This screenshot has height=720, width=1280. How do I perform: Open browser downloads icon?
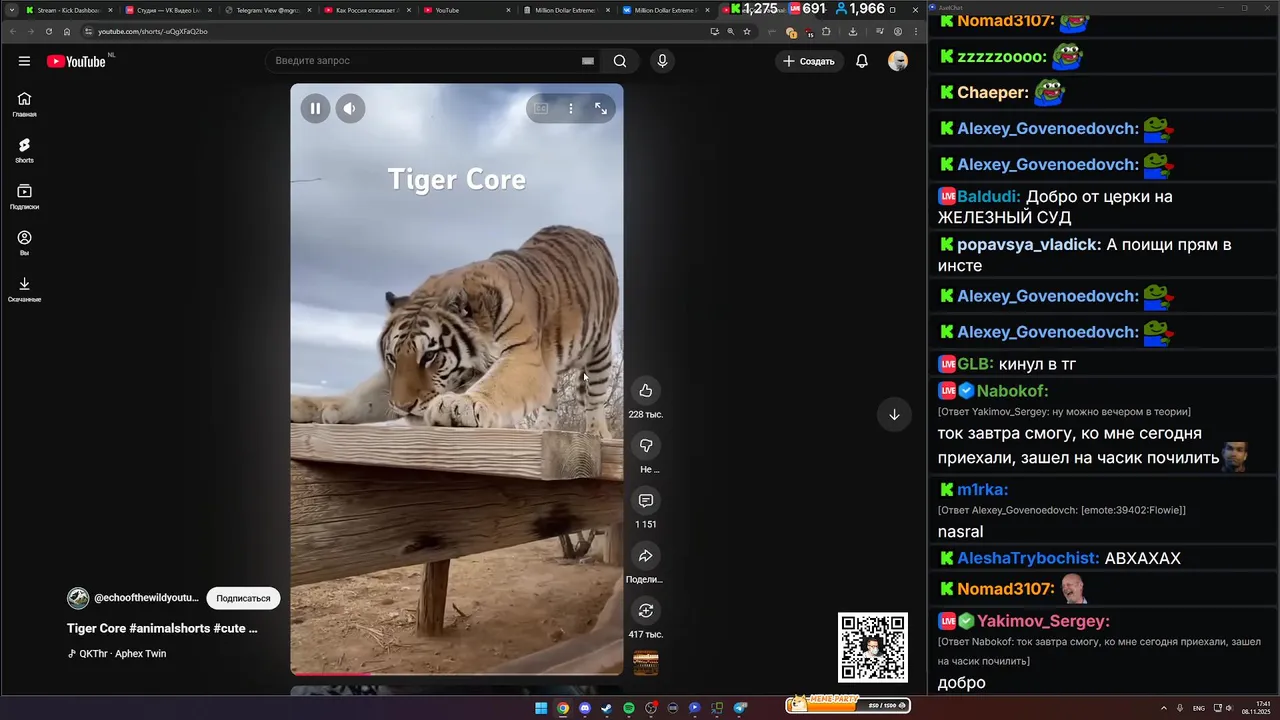coord(852,31)
